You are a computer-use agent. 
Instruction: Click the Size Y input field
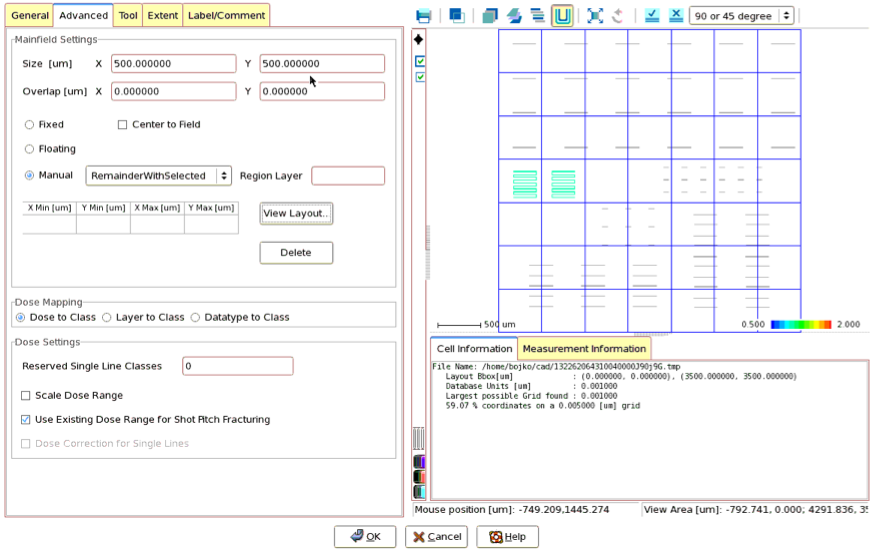[322, 63]
